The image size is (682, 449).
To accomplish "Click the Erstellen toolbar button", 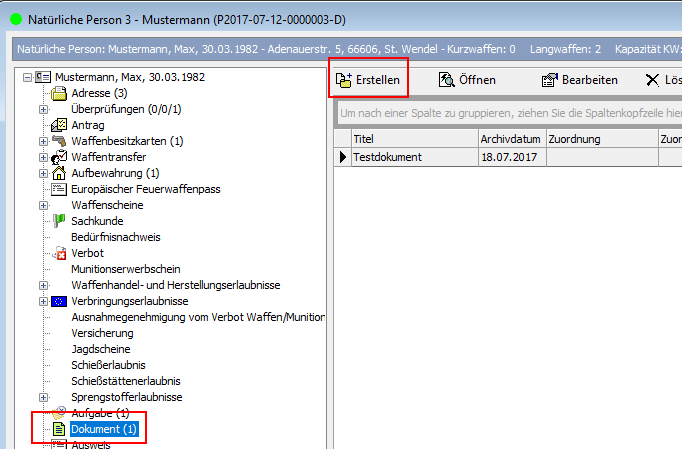I will (x=368, y=79).
